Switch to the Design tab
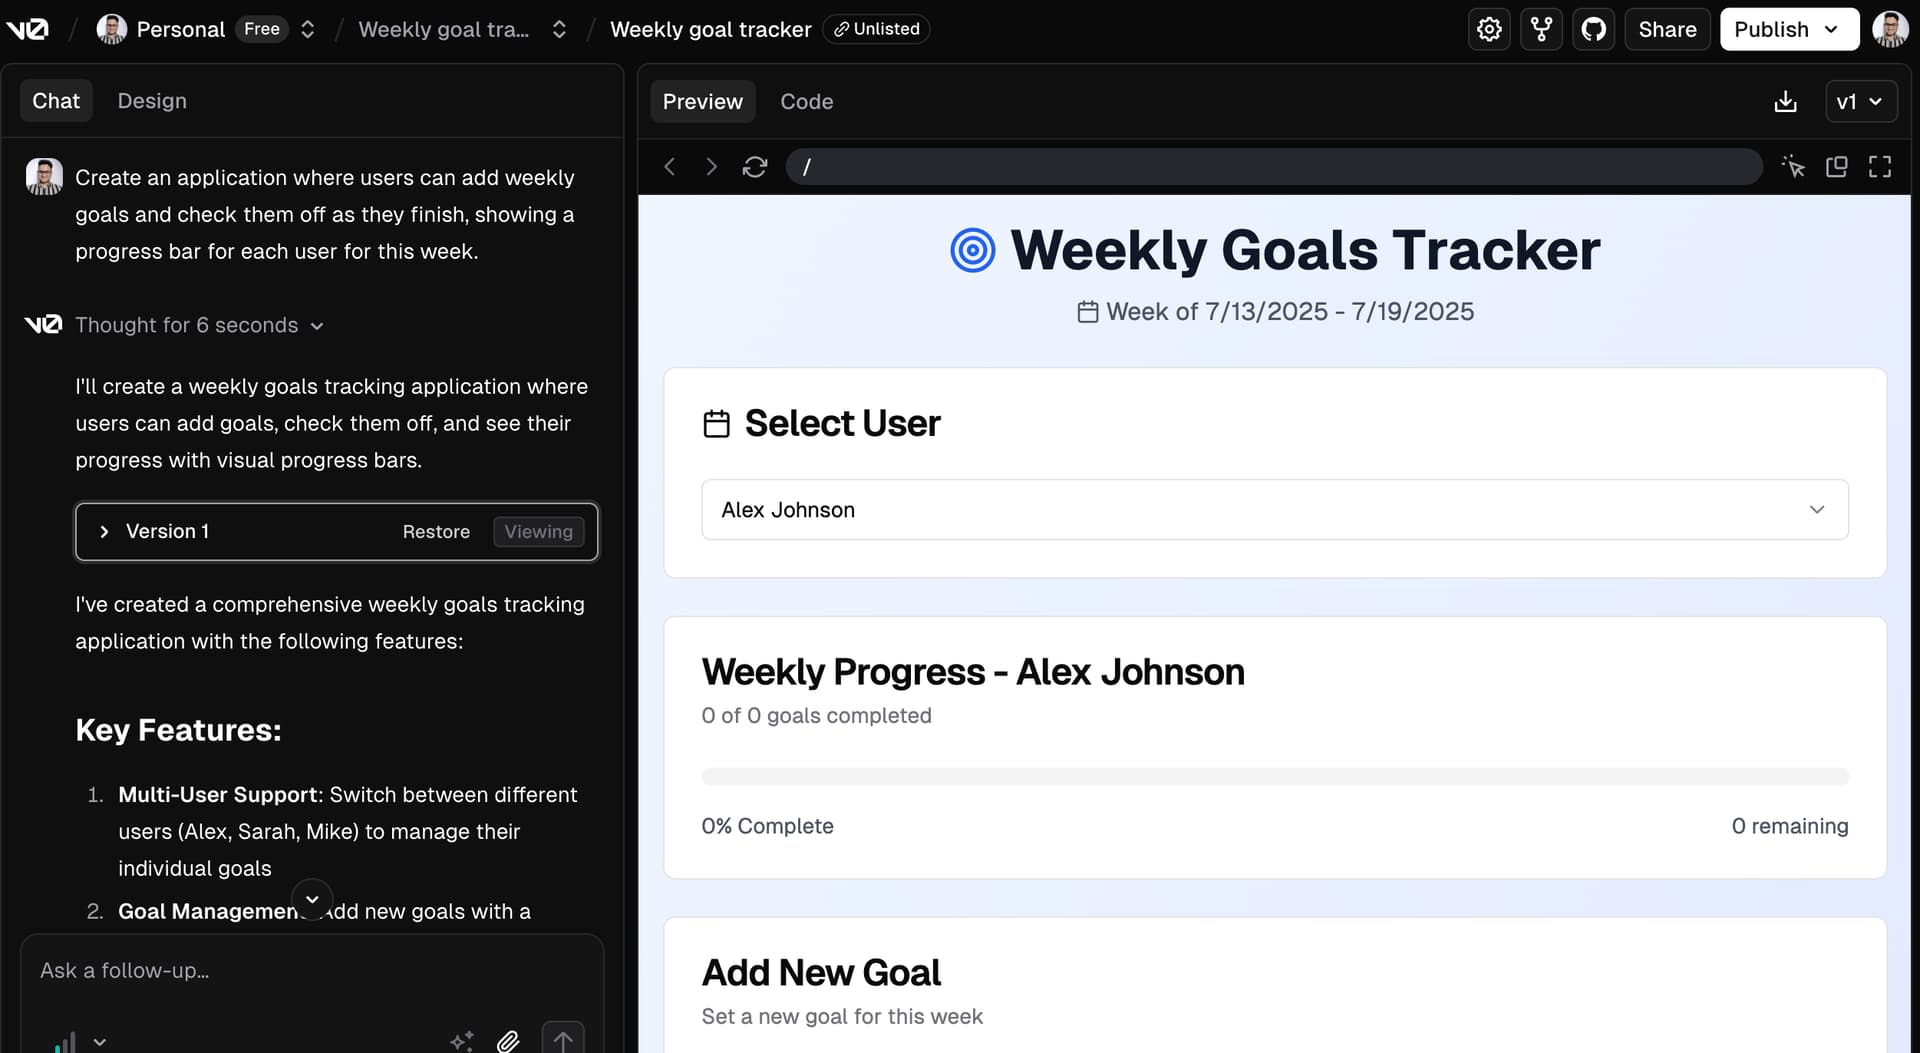 click(x=152, y=100)
